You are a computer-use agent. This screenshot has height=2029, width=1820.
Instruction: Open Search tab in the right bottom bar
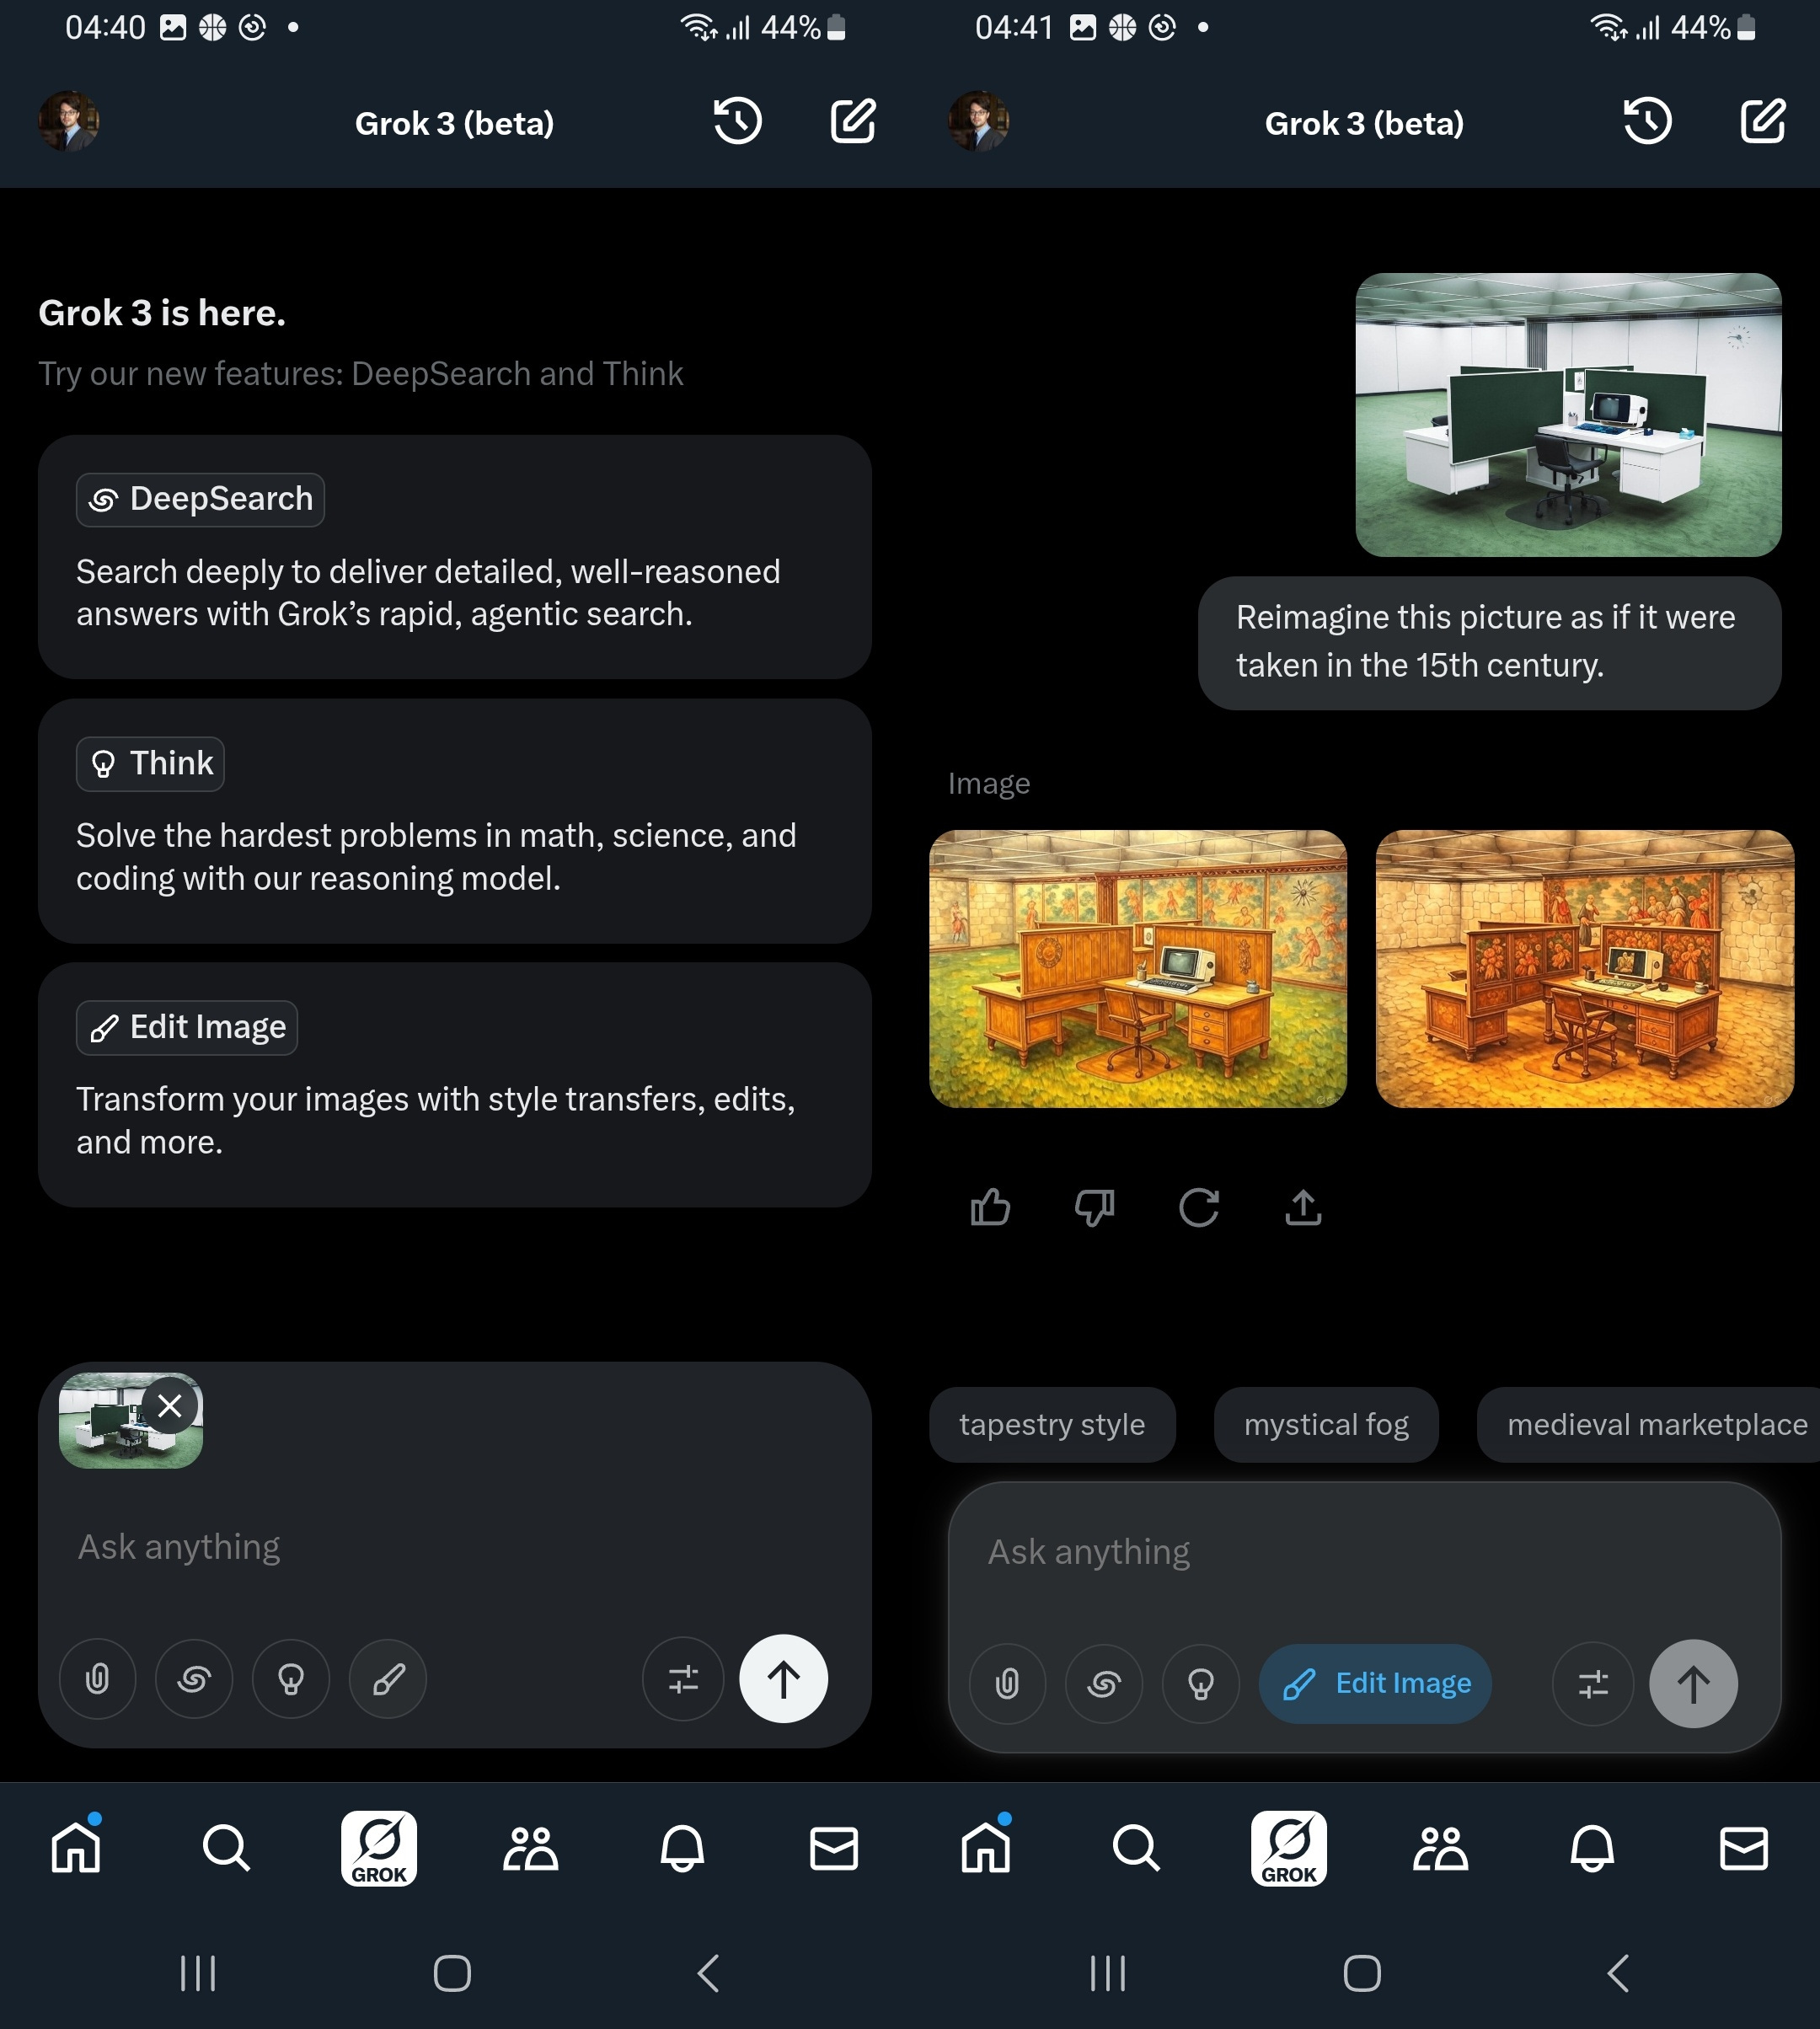pyautogui.click(x=1136, y=1847)
